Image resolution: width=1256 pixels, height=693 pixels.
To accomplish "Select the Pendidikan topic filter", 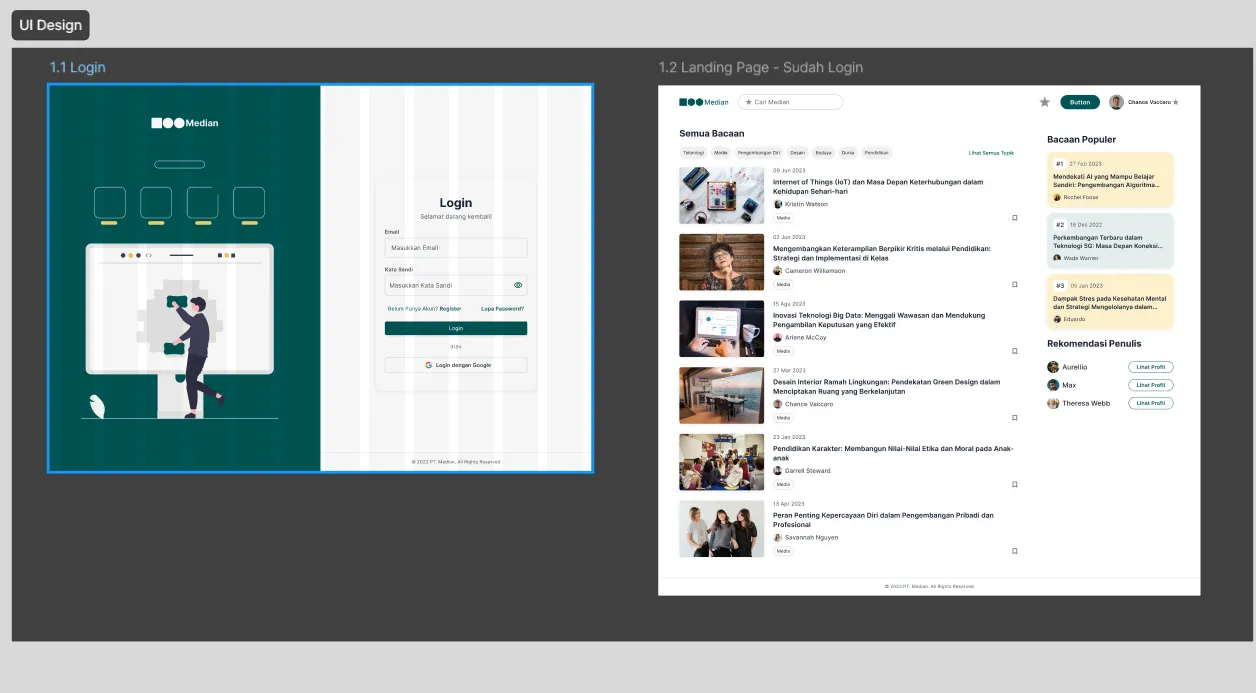I will tap(877, 152).
